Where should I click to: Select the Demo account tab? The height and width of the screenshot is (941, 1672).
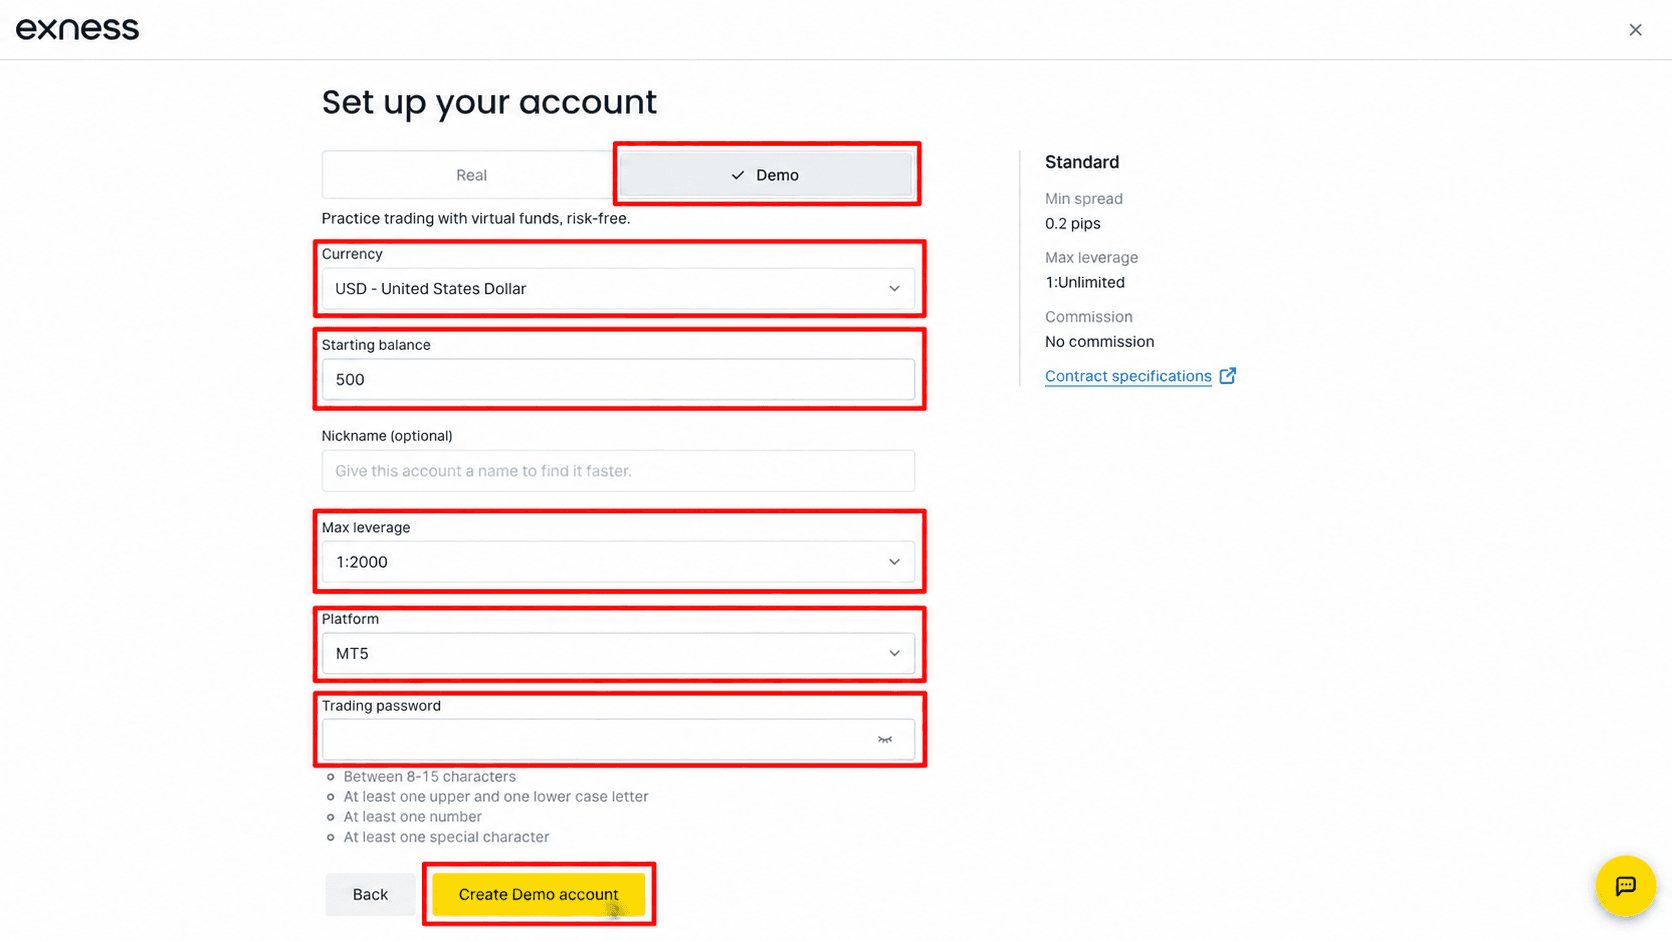pyautogui.click(x=766, y=175)
